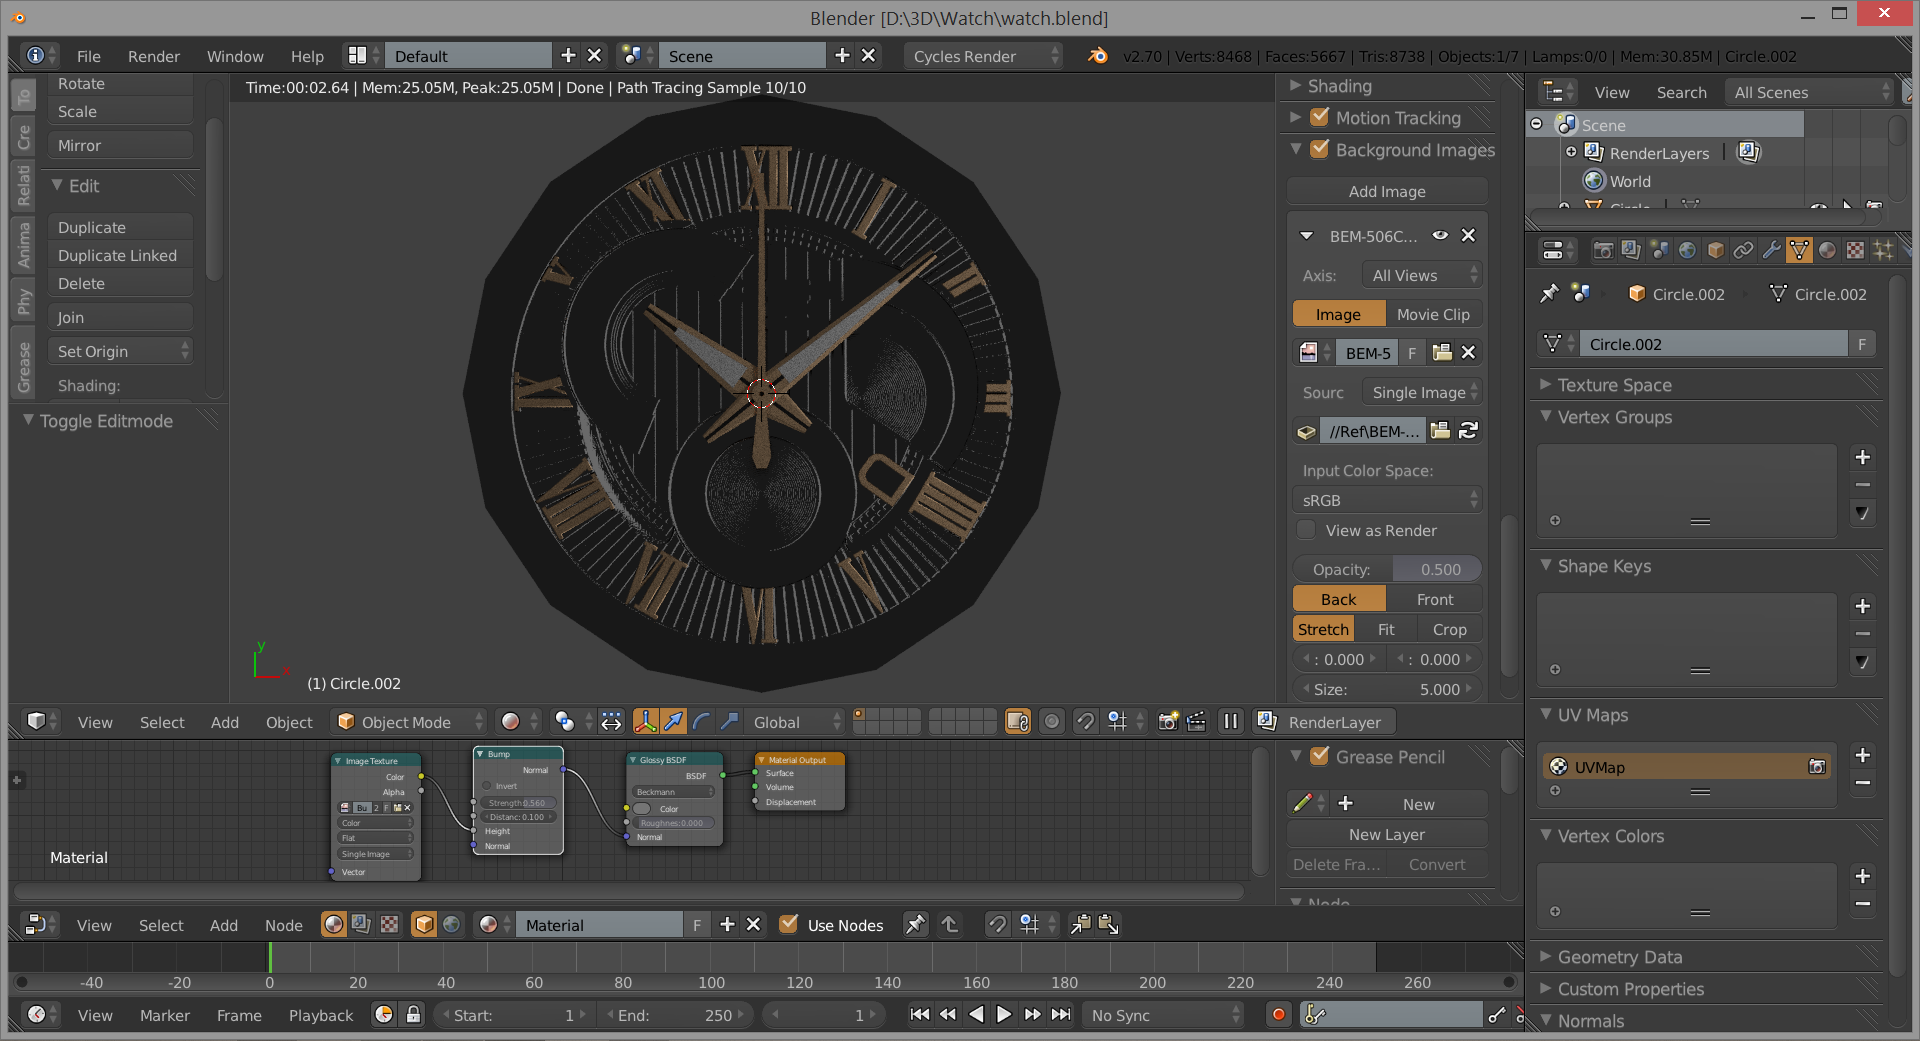Viewport: 1920px width, 1041px height.
Task: Click the Add Image button
Action: coord(1387,191)
